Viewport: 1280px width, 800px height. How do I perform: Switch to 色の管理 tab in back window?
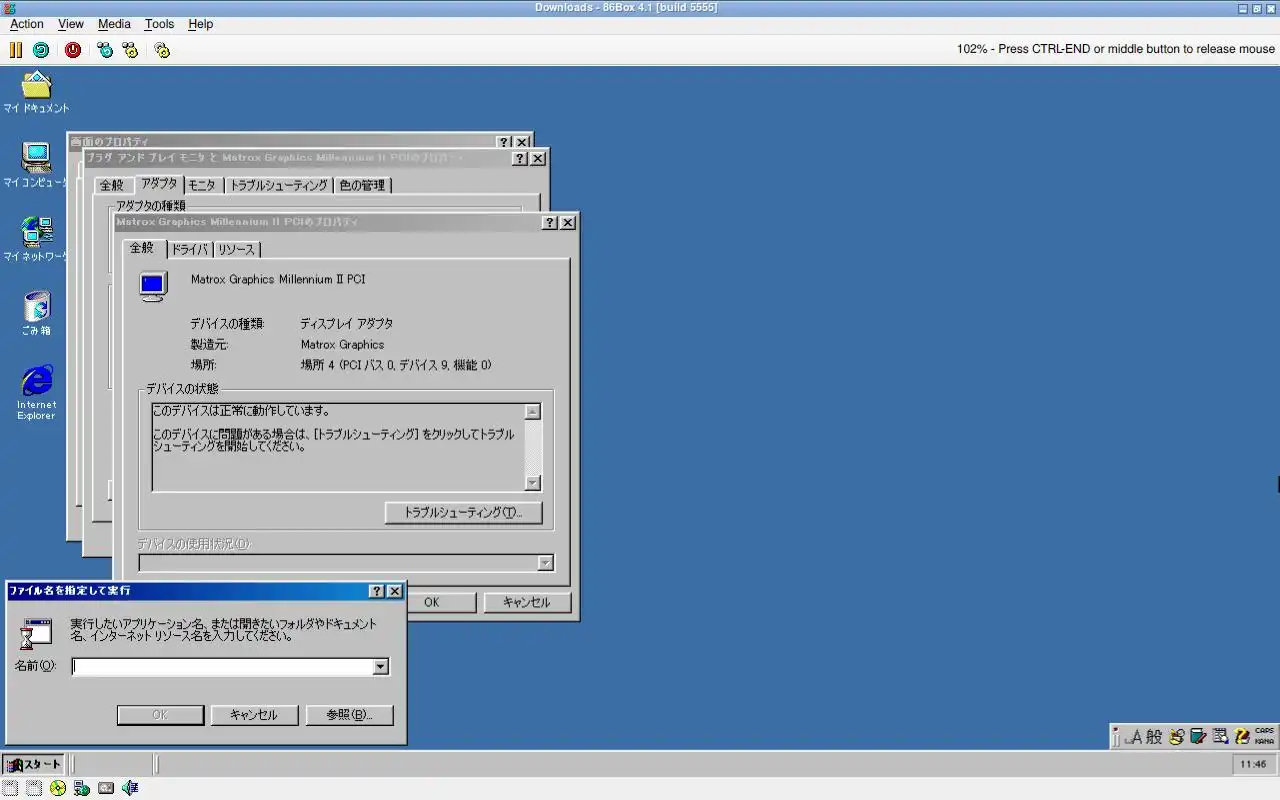[x=362, y=185]
